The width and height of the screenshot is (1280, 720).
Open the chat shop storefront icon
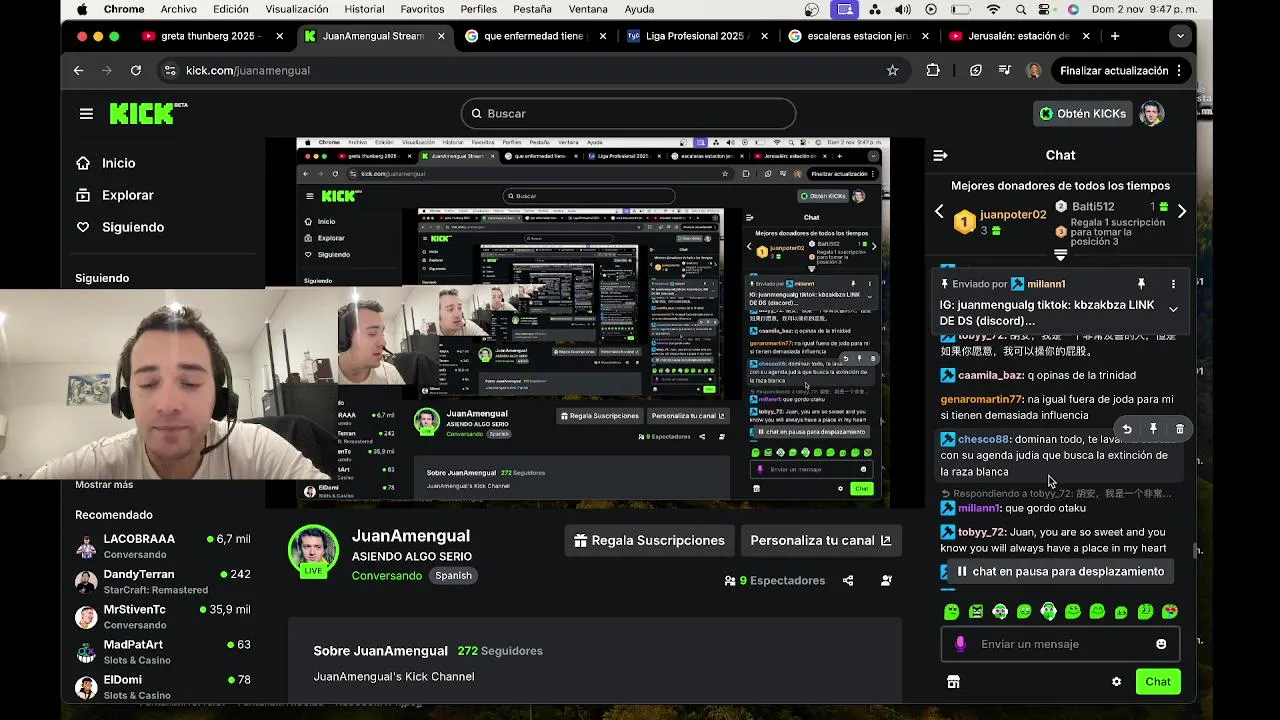[x=953, y=682]
